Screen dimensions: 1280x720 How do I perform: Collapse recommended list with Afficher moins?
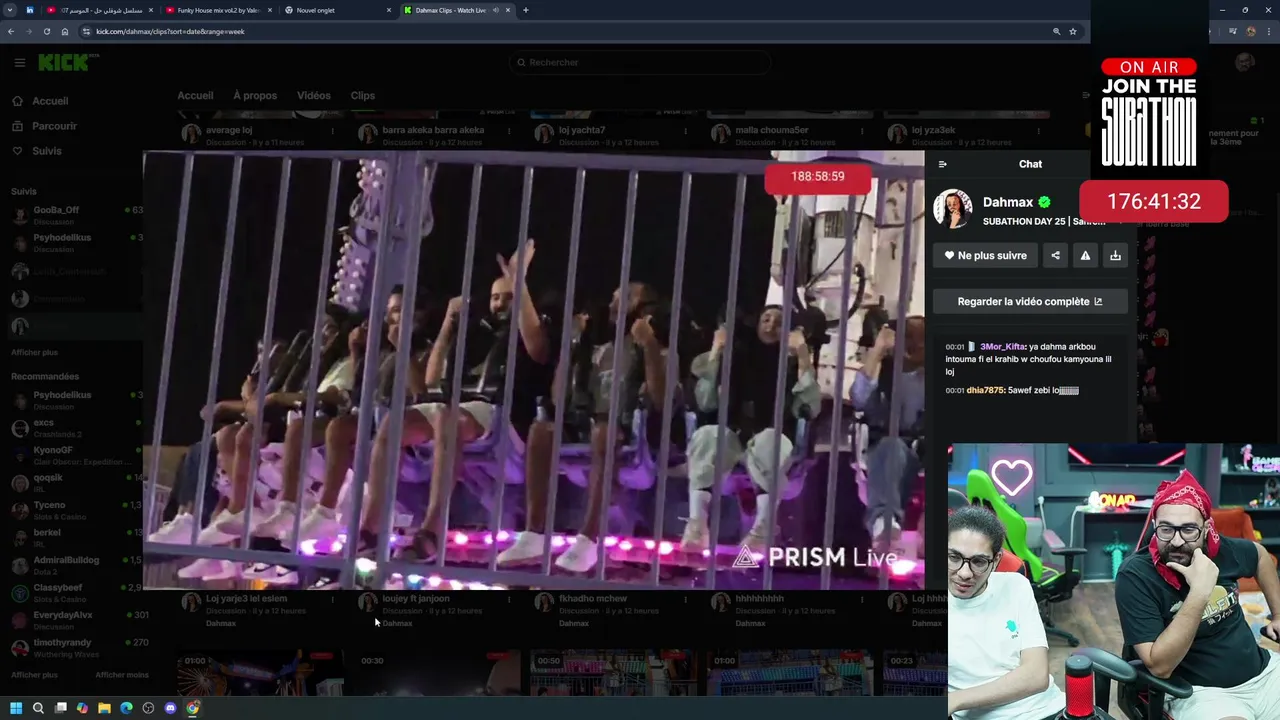tap(122, 675)
